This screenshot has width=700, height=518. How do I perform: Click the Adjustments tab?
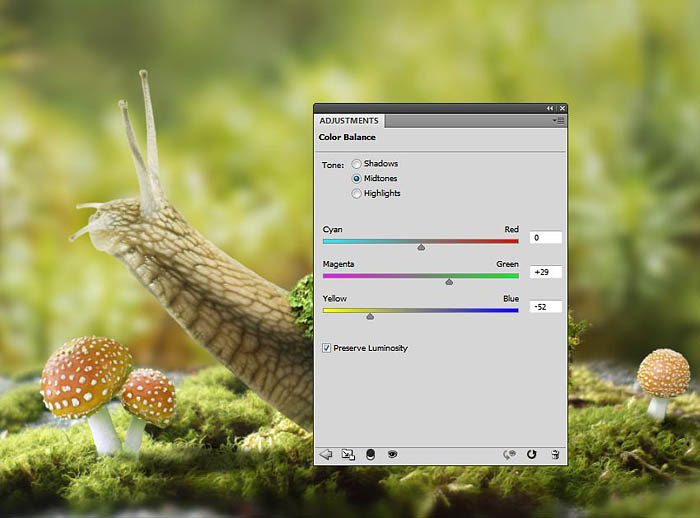349,121
